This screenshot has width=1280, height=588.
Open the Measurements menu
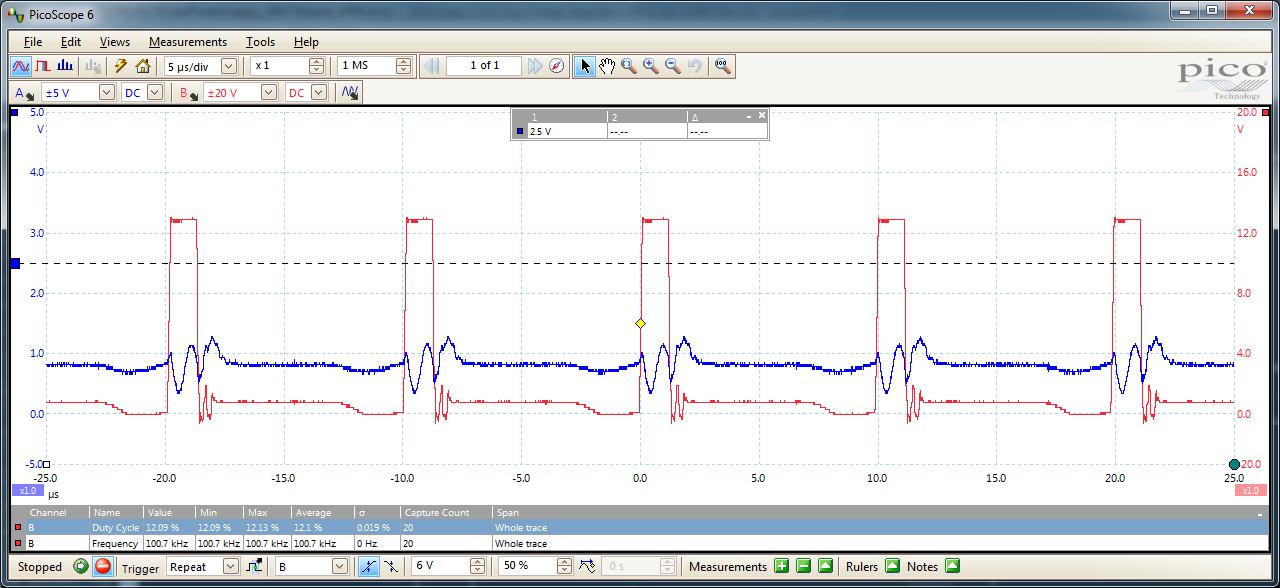[x=188, y=41]
